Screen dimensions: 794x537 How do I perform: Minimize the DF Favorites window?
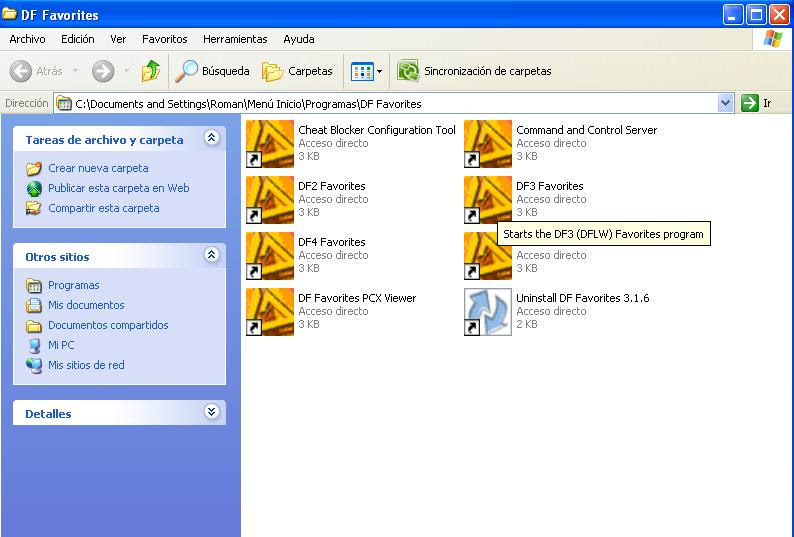(732, 15)
